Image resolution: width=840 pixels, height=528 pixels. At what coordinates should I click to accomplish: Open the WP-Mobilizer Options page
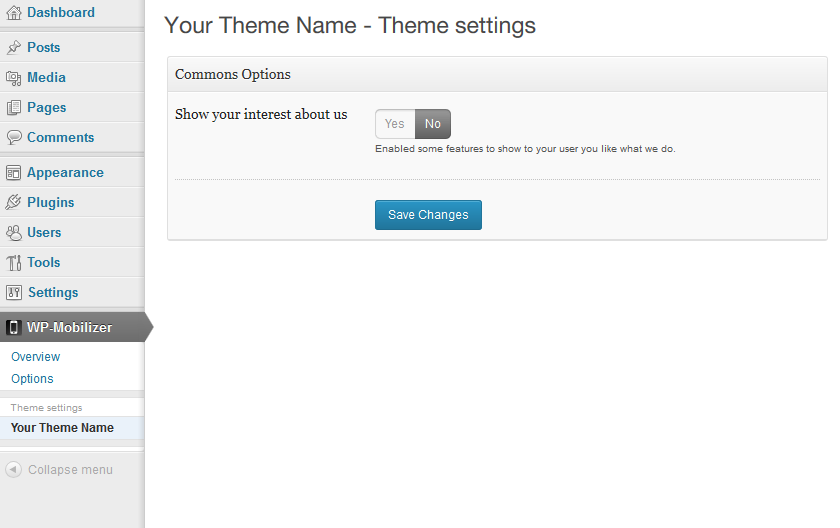click(x=32, y=379)
